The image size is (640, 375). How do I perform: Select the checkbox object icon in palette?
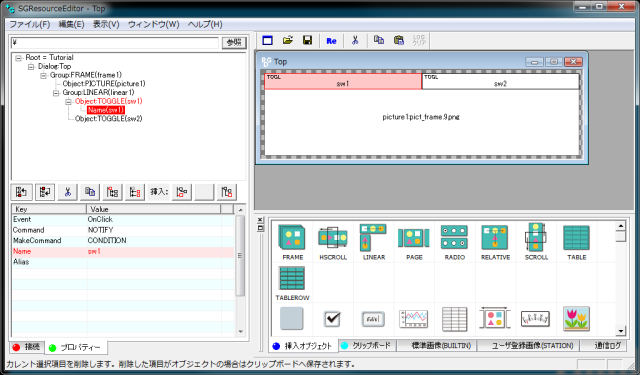click(332, 319)
